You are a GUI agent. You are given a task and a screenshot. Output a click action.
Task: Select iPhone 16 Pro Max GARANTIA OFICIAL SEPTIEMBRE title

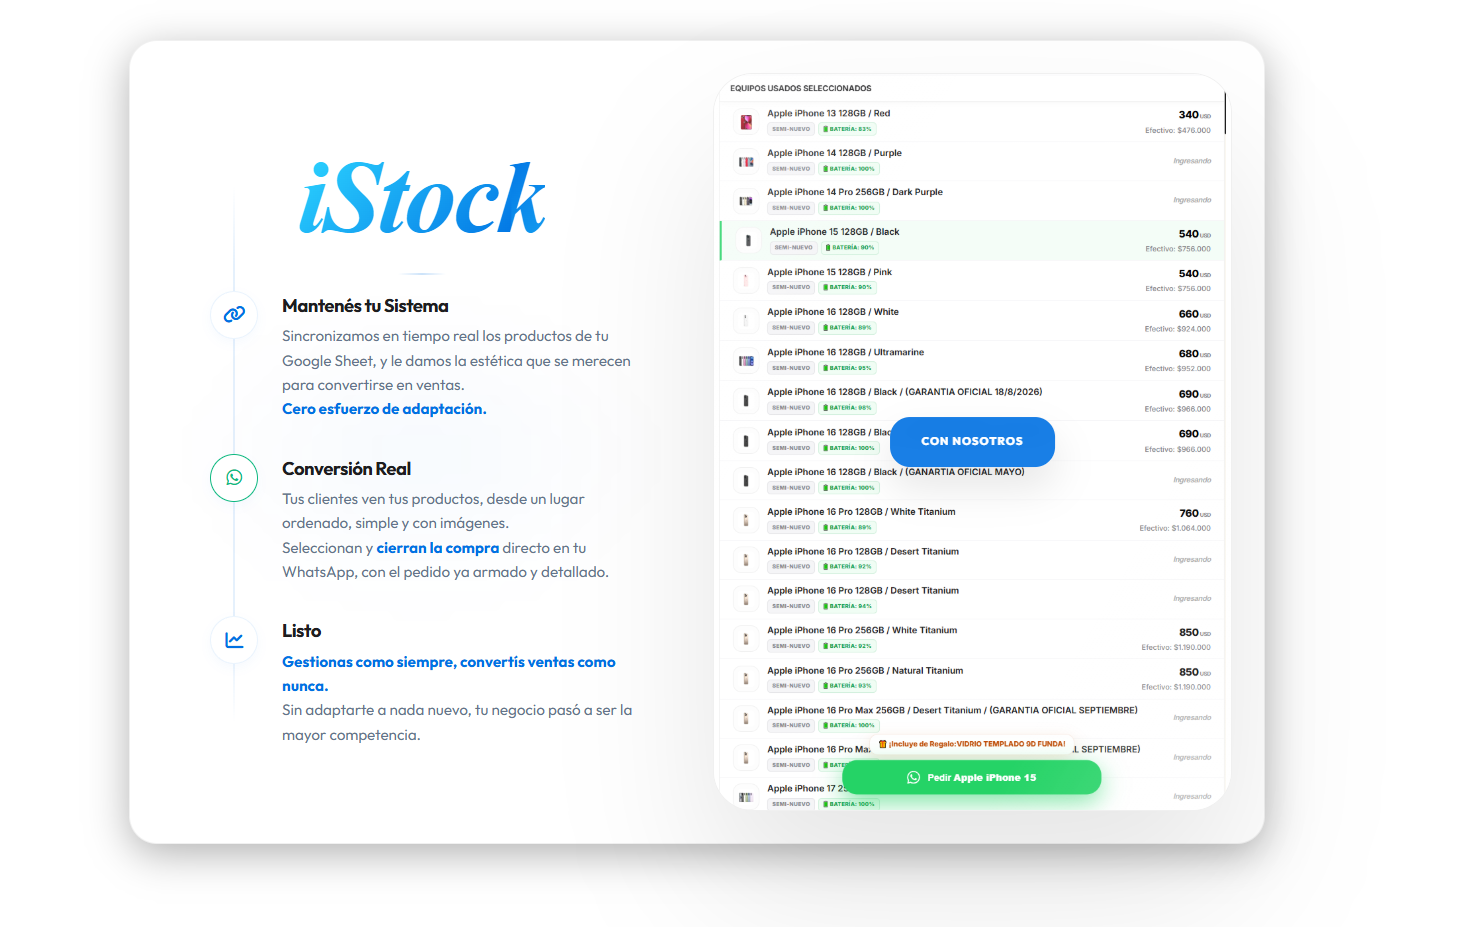[x=952, y=710]
